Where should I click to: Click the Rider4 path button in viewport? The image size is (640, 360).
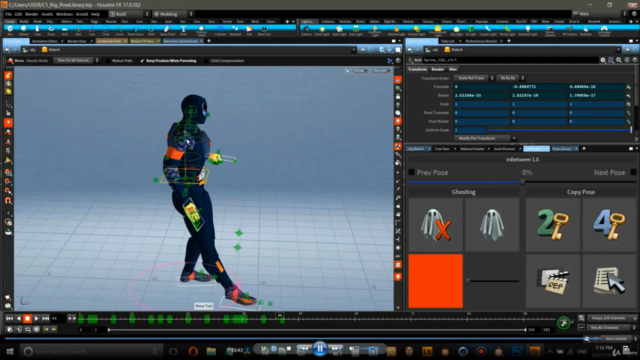coord(51,50)
